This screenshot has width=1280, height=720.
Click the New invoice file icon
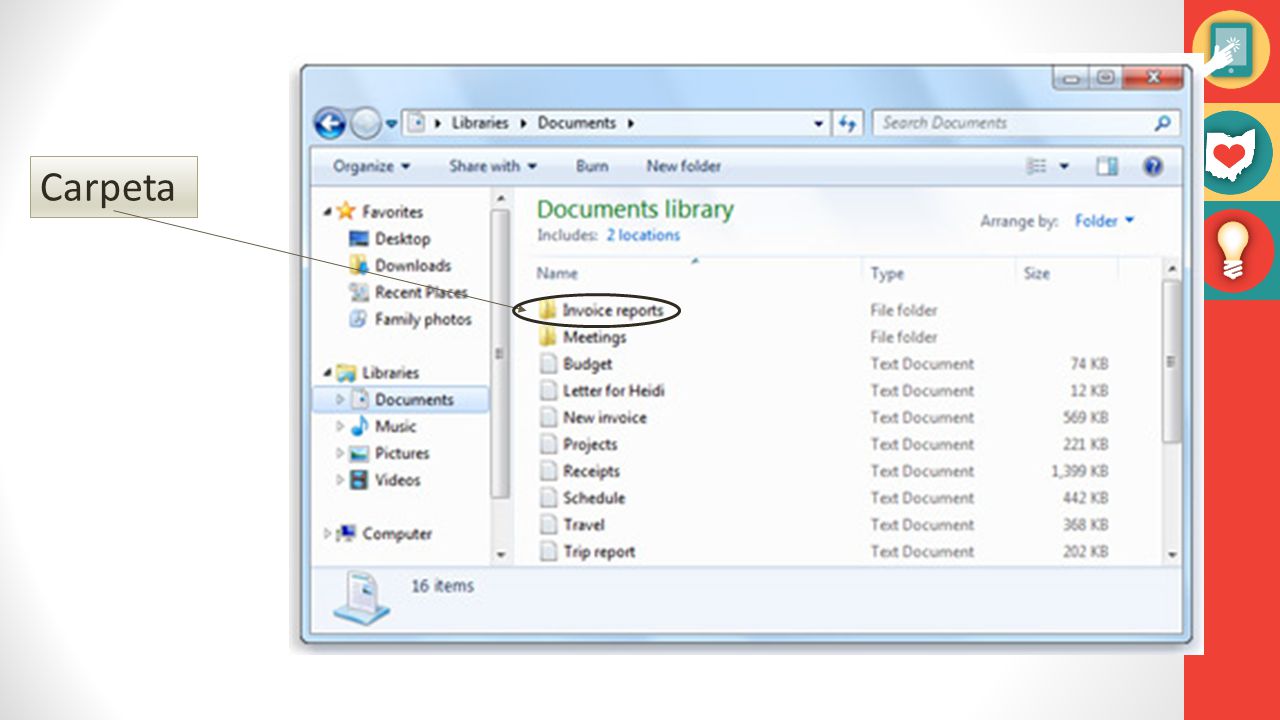point(547,418)
